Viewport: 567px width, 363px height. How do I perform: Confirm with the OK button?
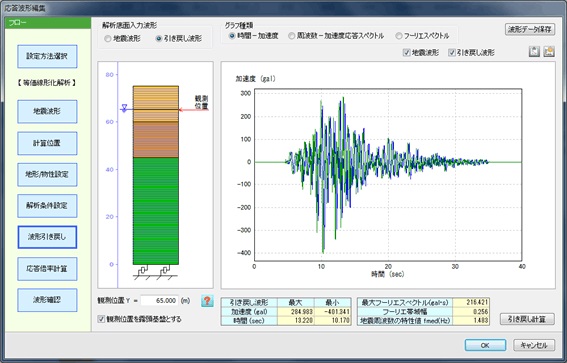click(x=485, y=345)
